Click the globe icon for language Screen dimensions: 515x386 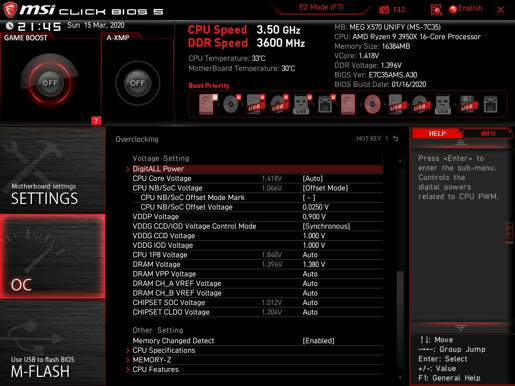452,9
